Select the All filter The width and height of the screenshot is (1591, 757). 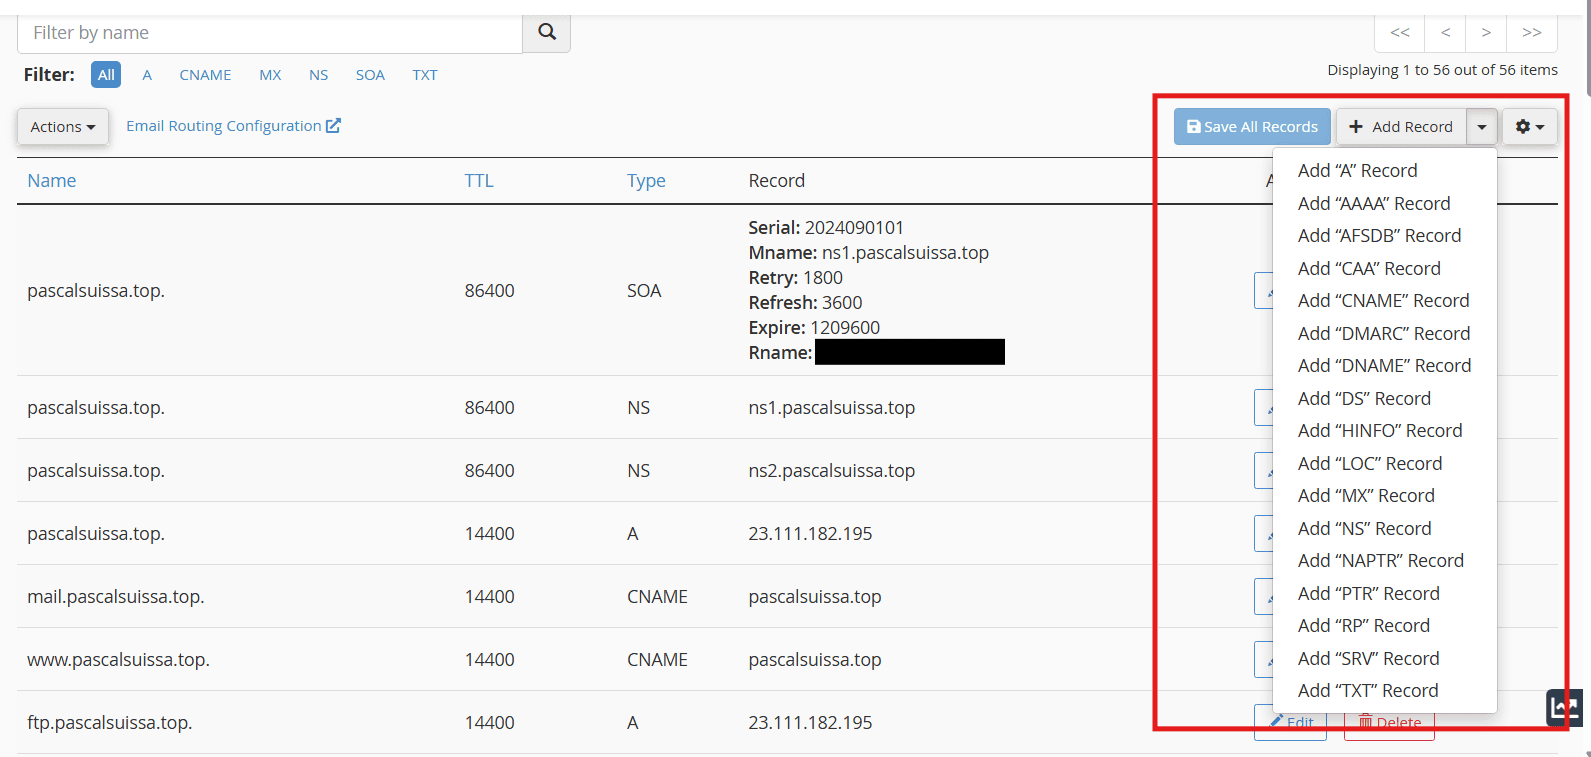tap(106, 75)
